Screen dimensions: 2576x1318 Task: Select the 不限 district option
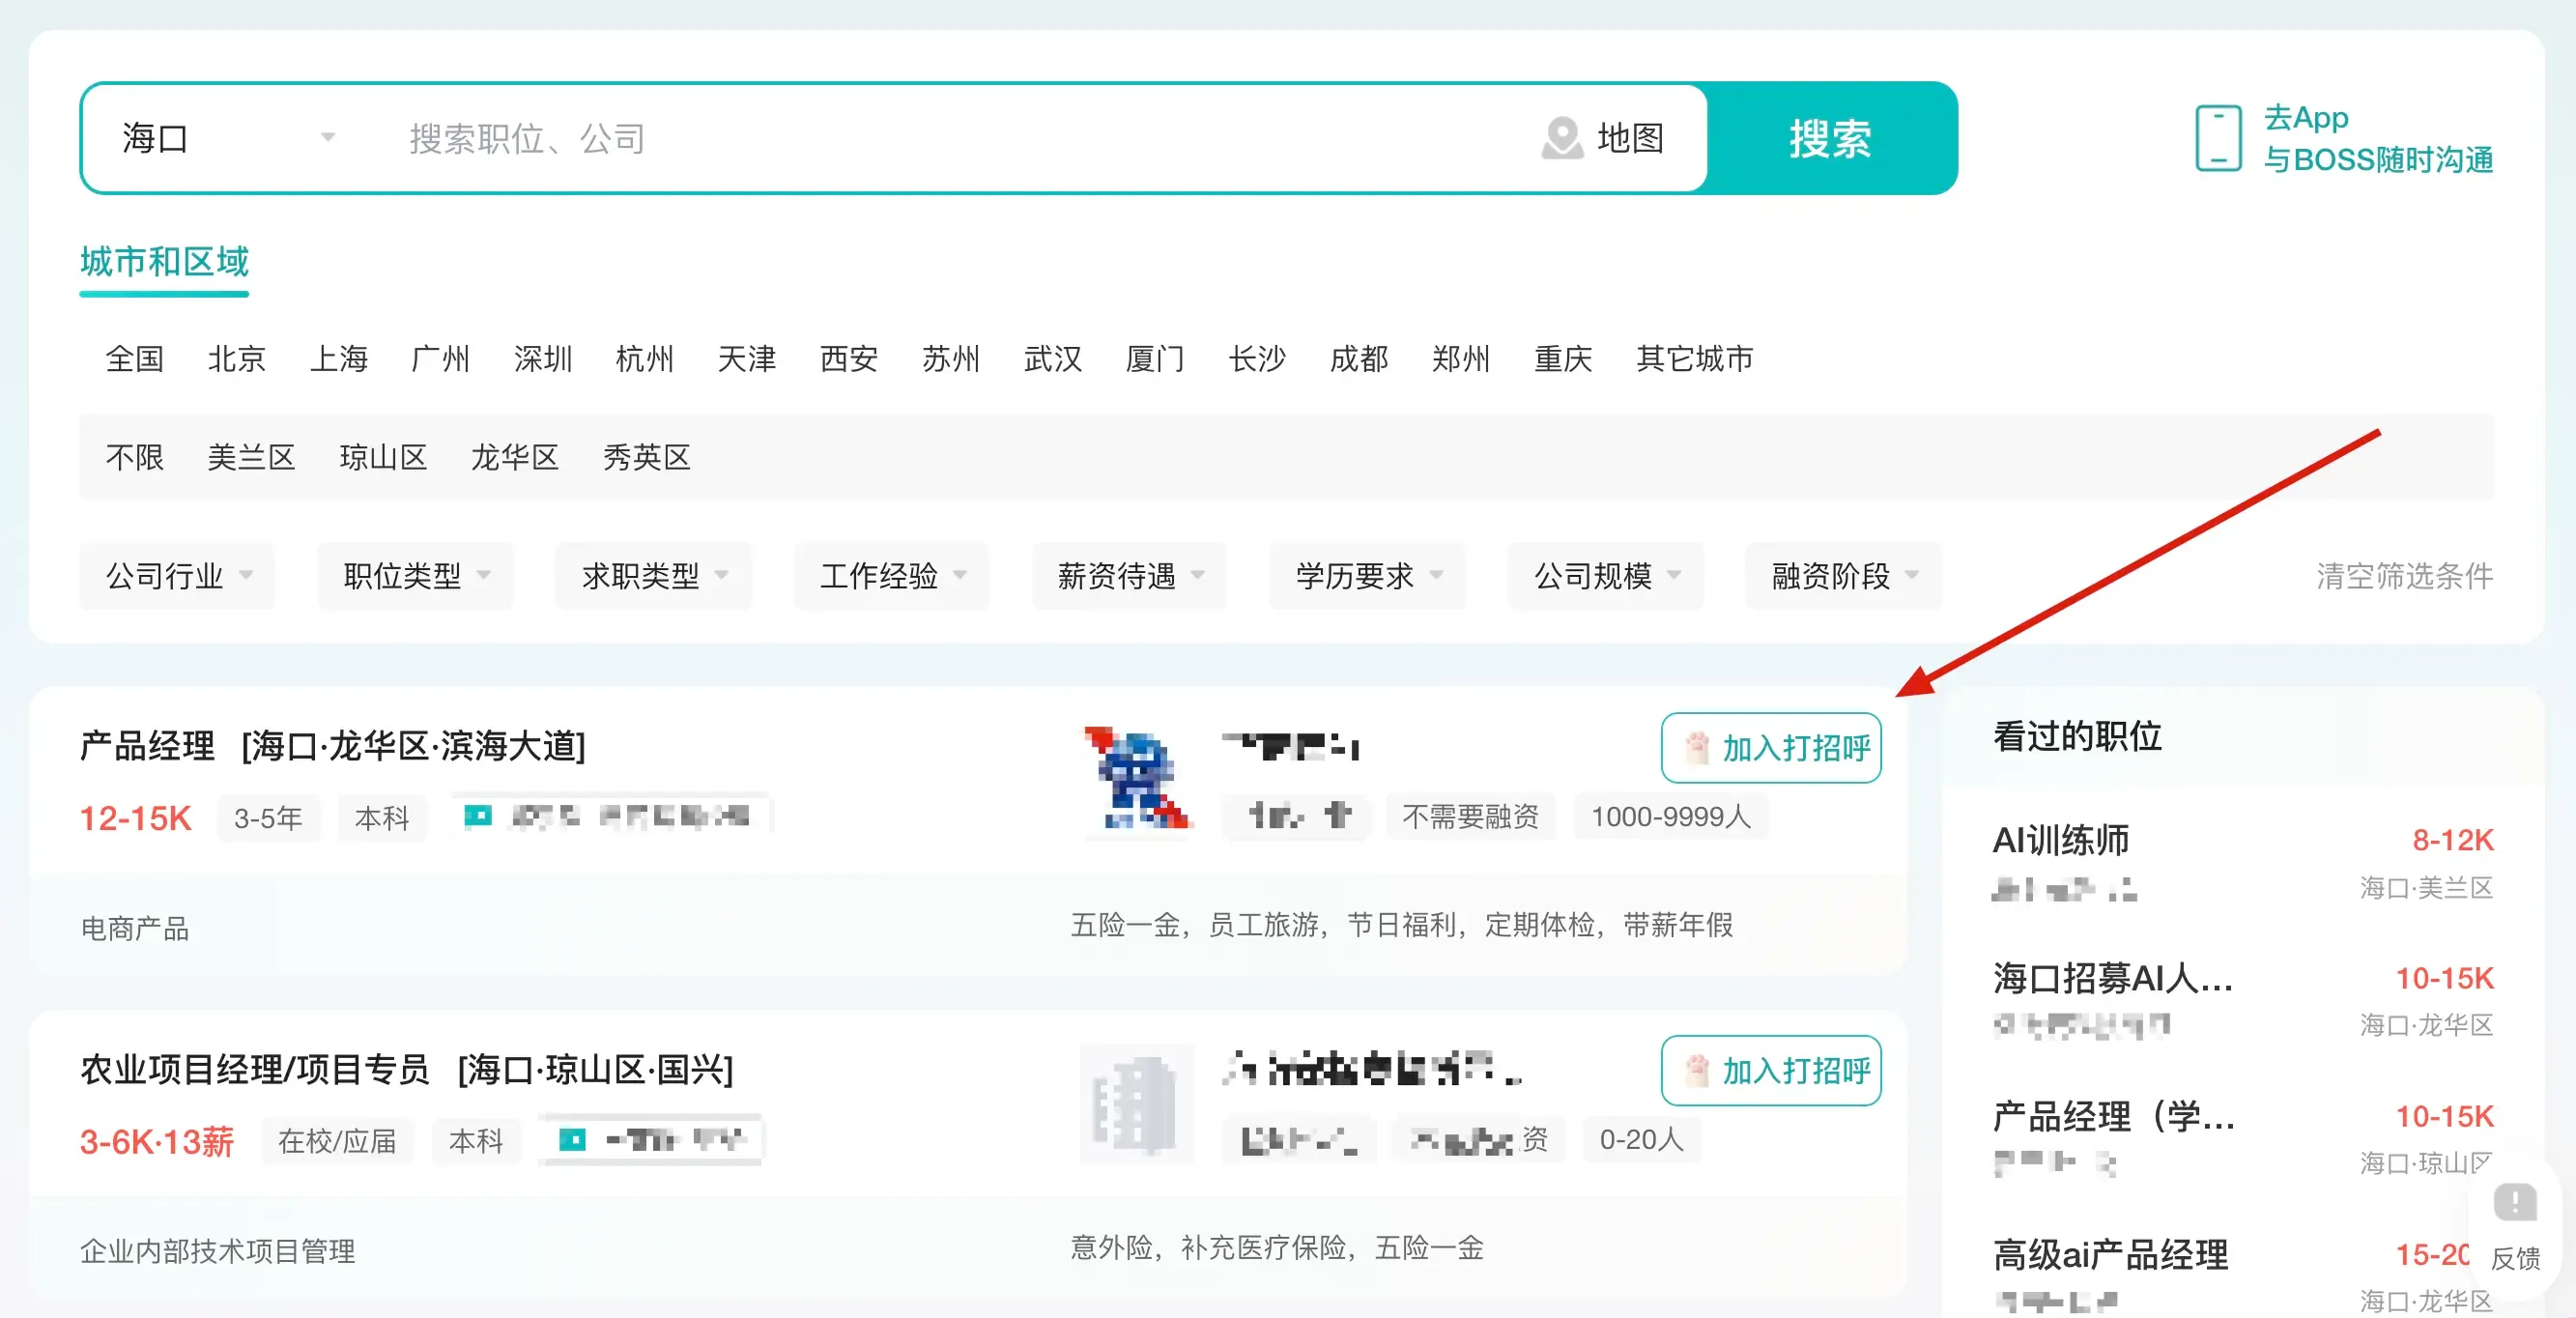click(135, 457)
